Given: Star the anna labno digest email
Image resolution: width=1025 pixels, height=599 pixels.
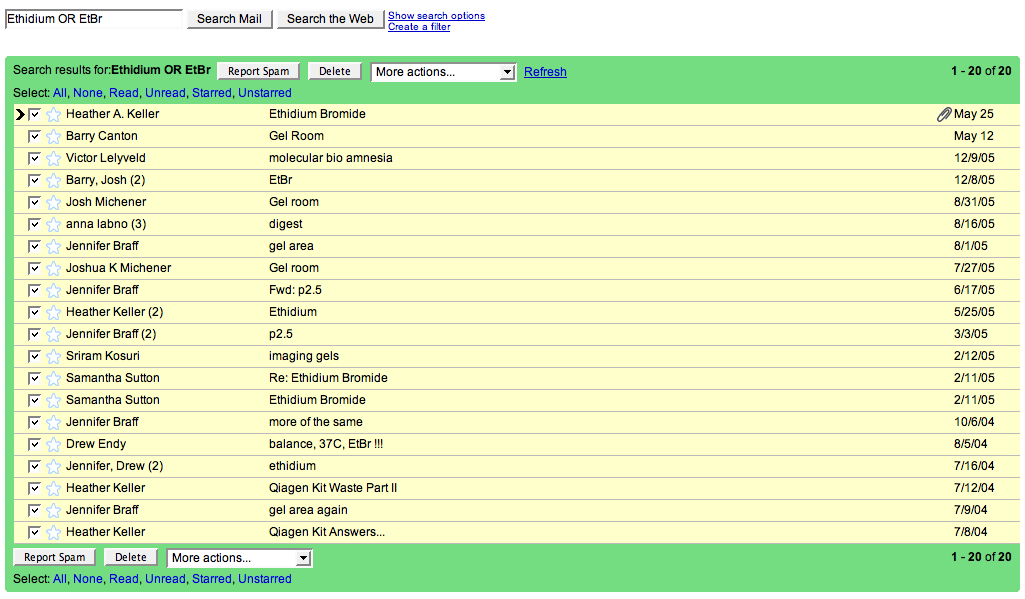Looking at the screenshot, I should [x=53, y=224].
